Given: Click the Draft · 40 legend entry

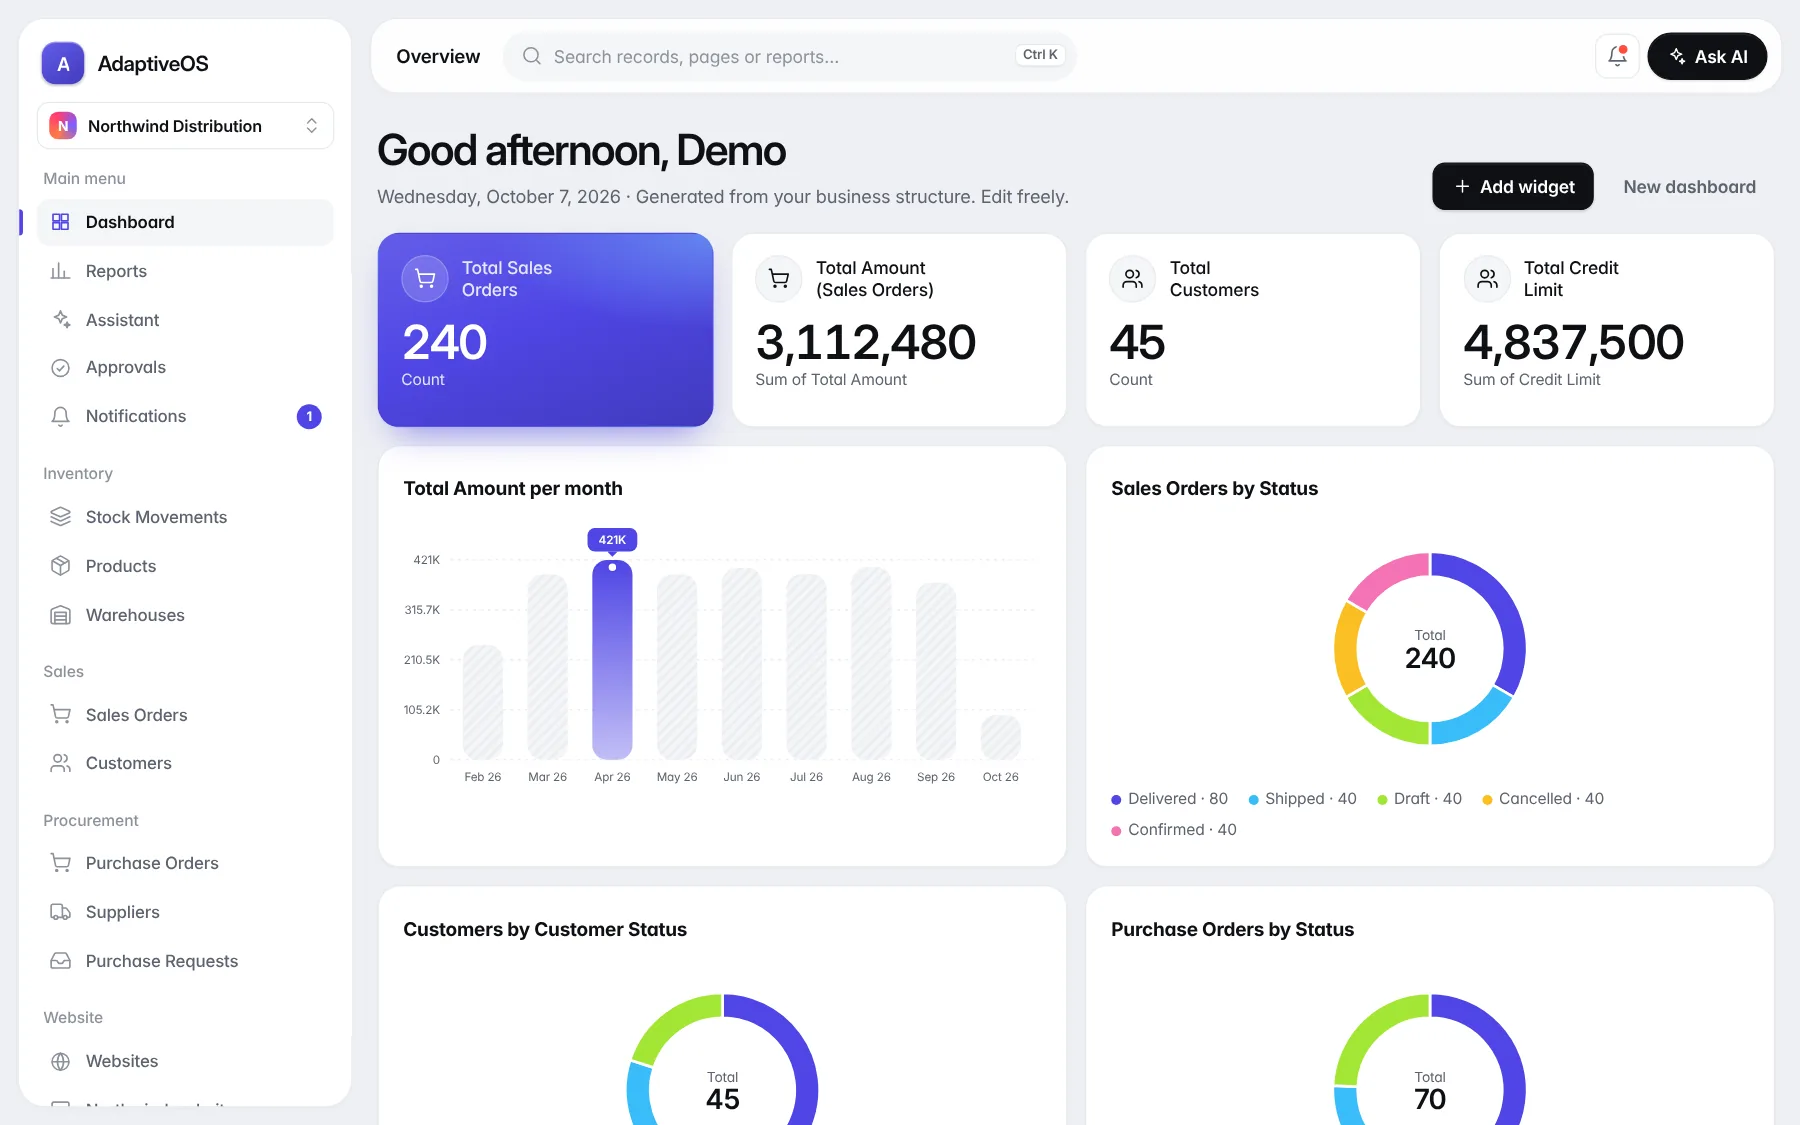Looking at the screenshot, I should tap(1419, 799).
